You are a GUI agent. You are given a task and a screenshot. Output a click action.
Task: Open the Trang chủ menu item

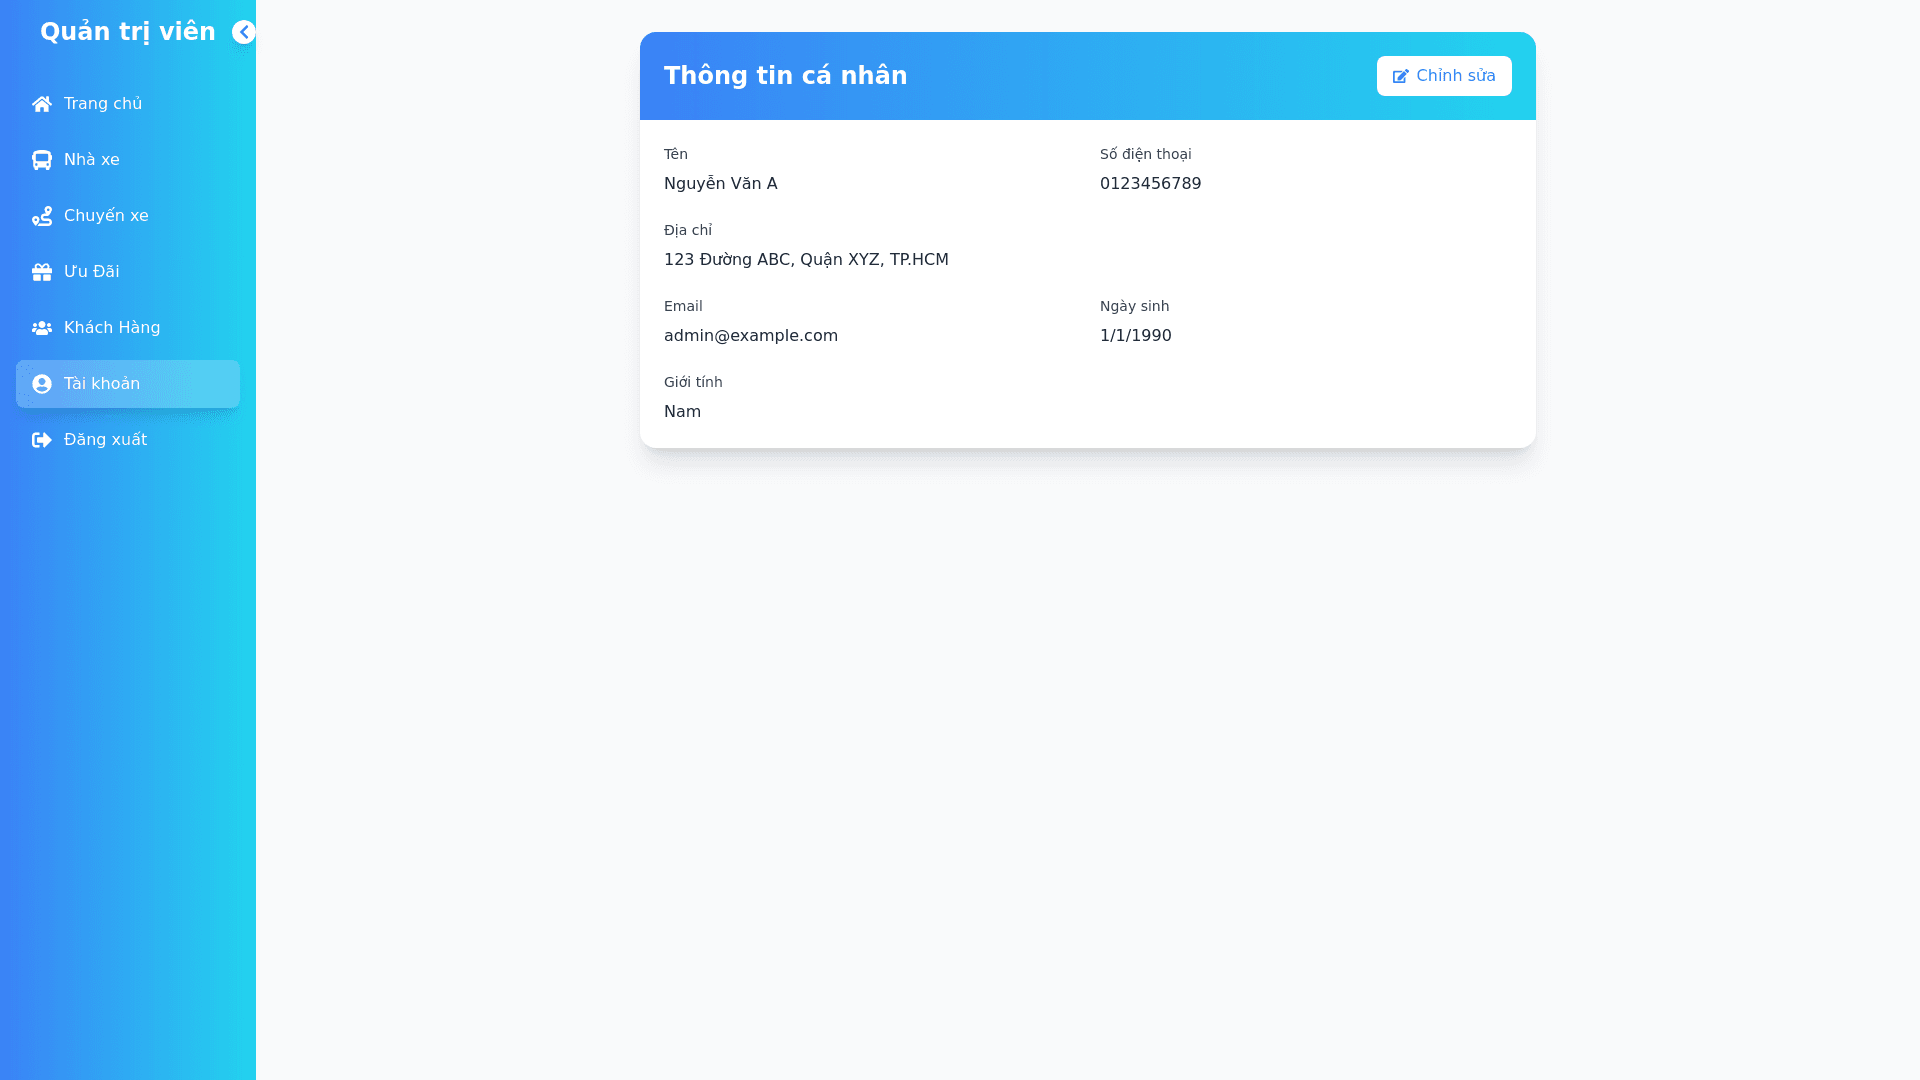[x=103, y=104]
